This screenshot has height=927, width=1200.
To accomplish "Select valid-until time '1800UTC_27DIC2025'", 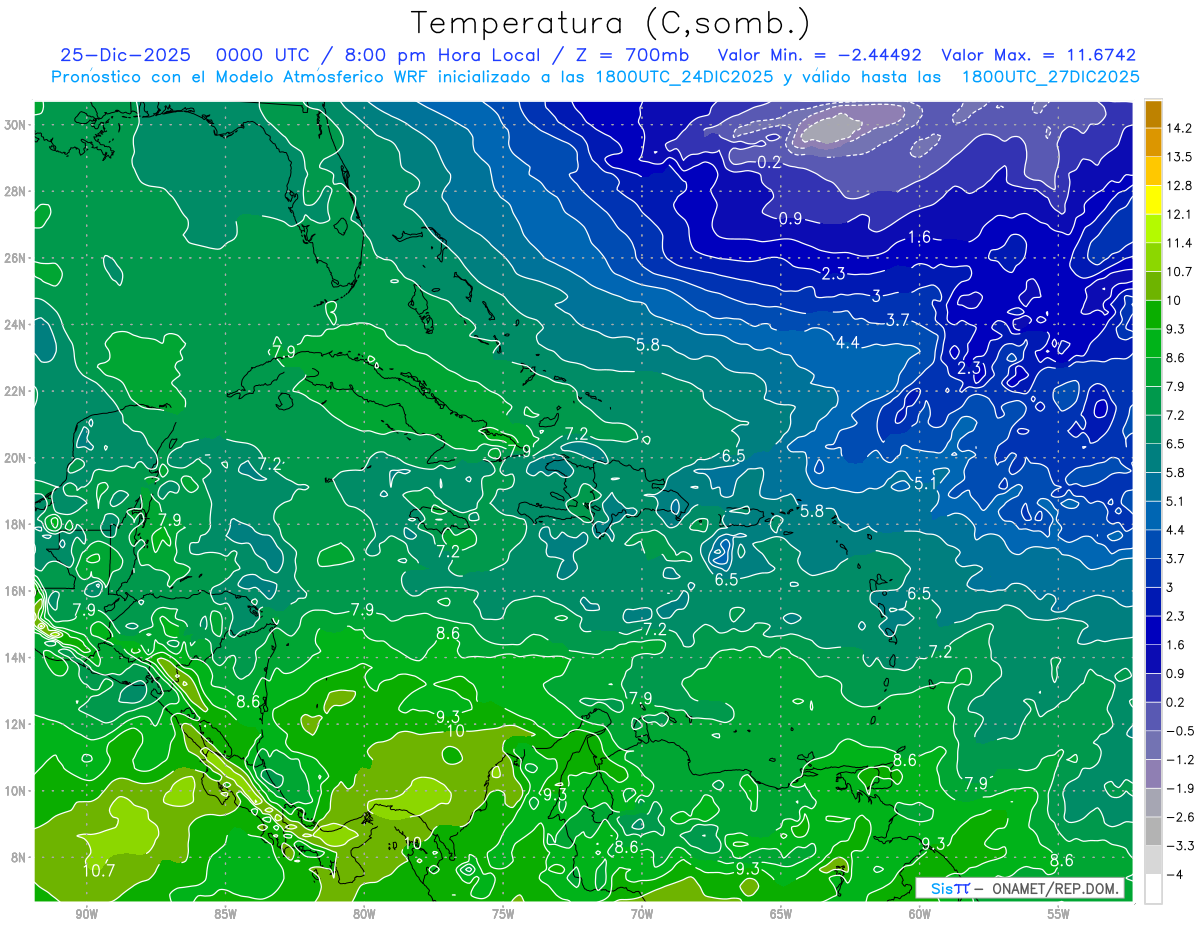I will point(1050,77).
